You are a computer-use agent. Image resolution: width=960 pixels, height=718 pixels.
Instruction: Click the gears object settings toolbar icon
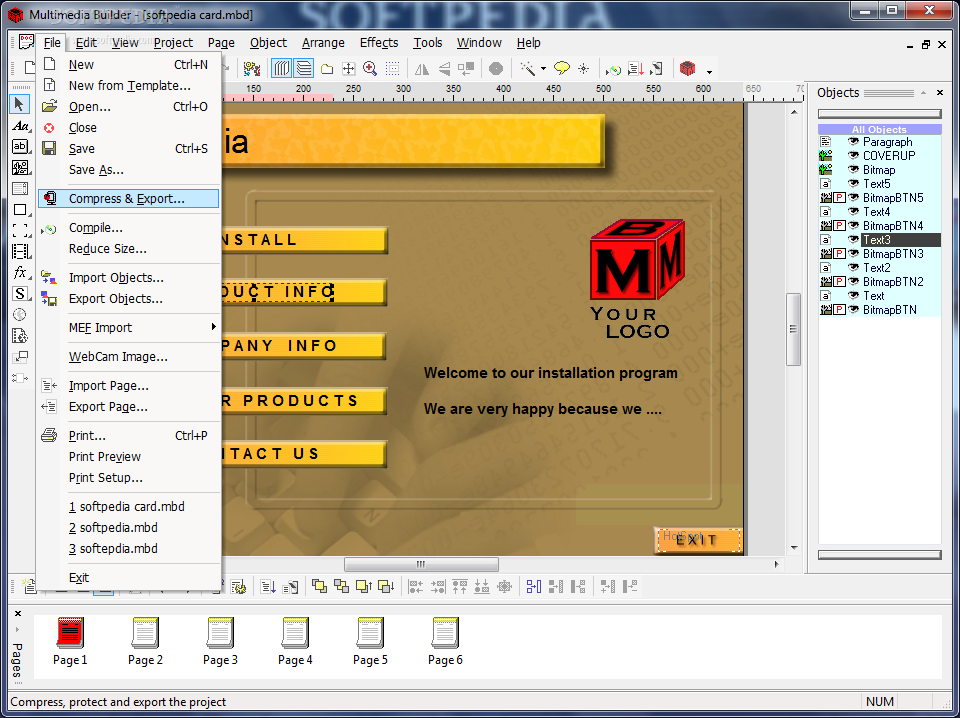click(x=252, y=69)
